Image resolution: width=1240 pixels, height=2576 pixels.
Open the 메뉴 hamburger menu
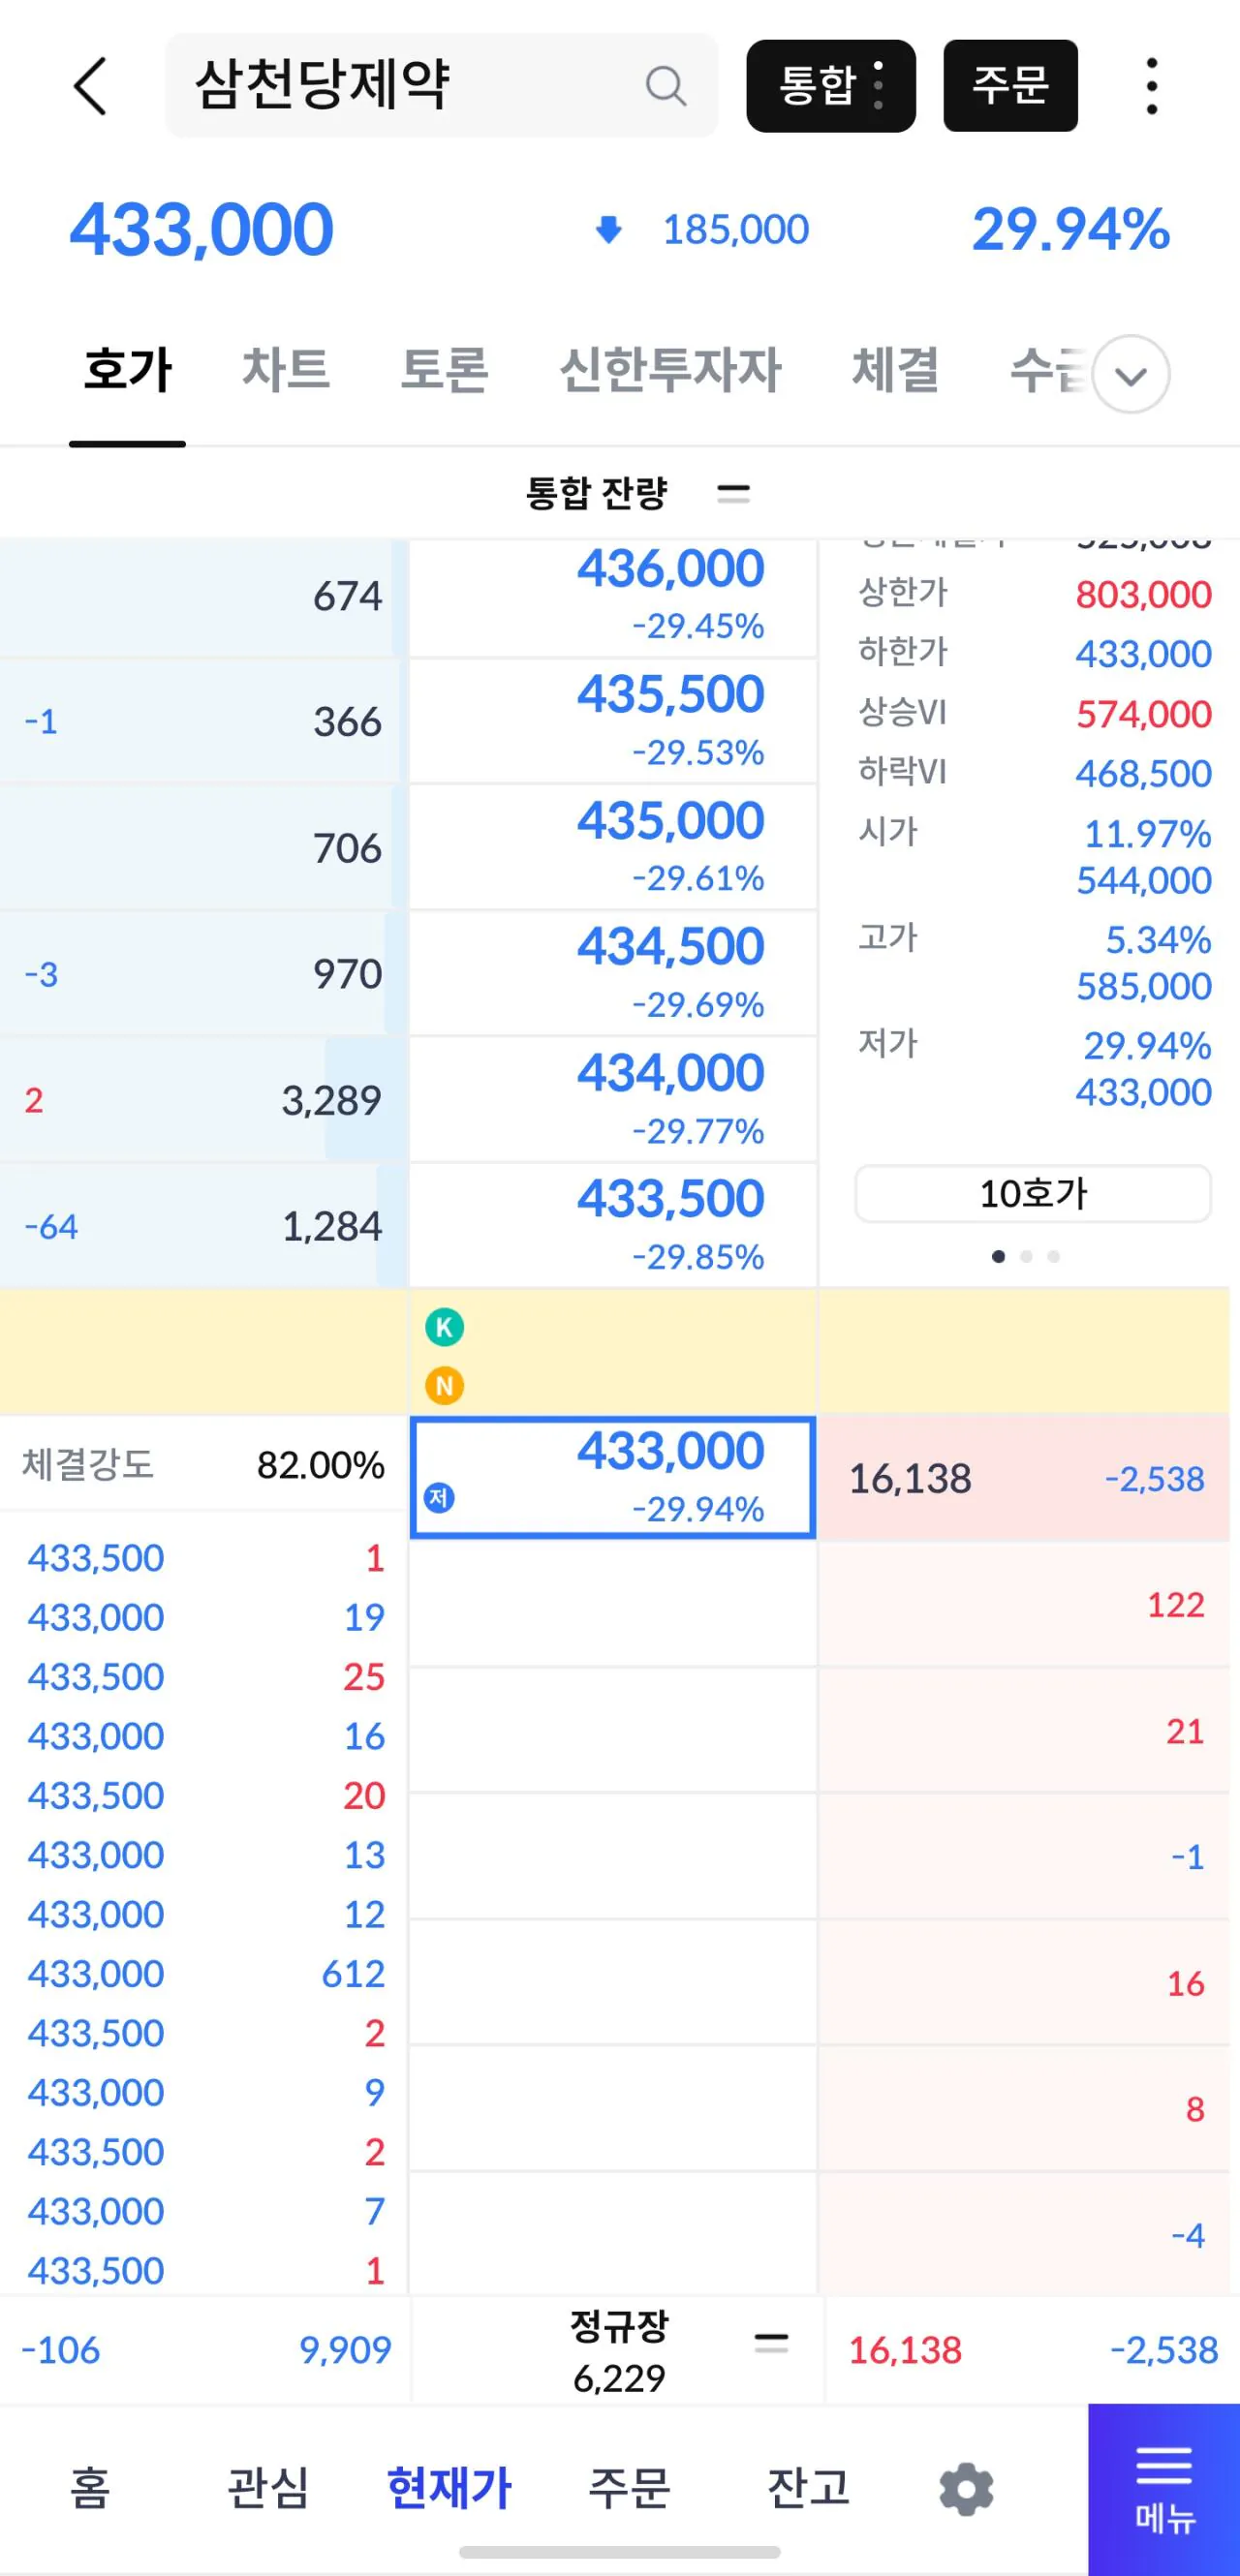click(x=1163, y=2488)
